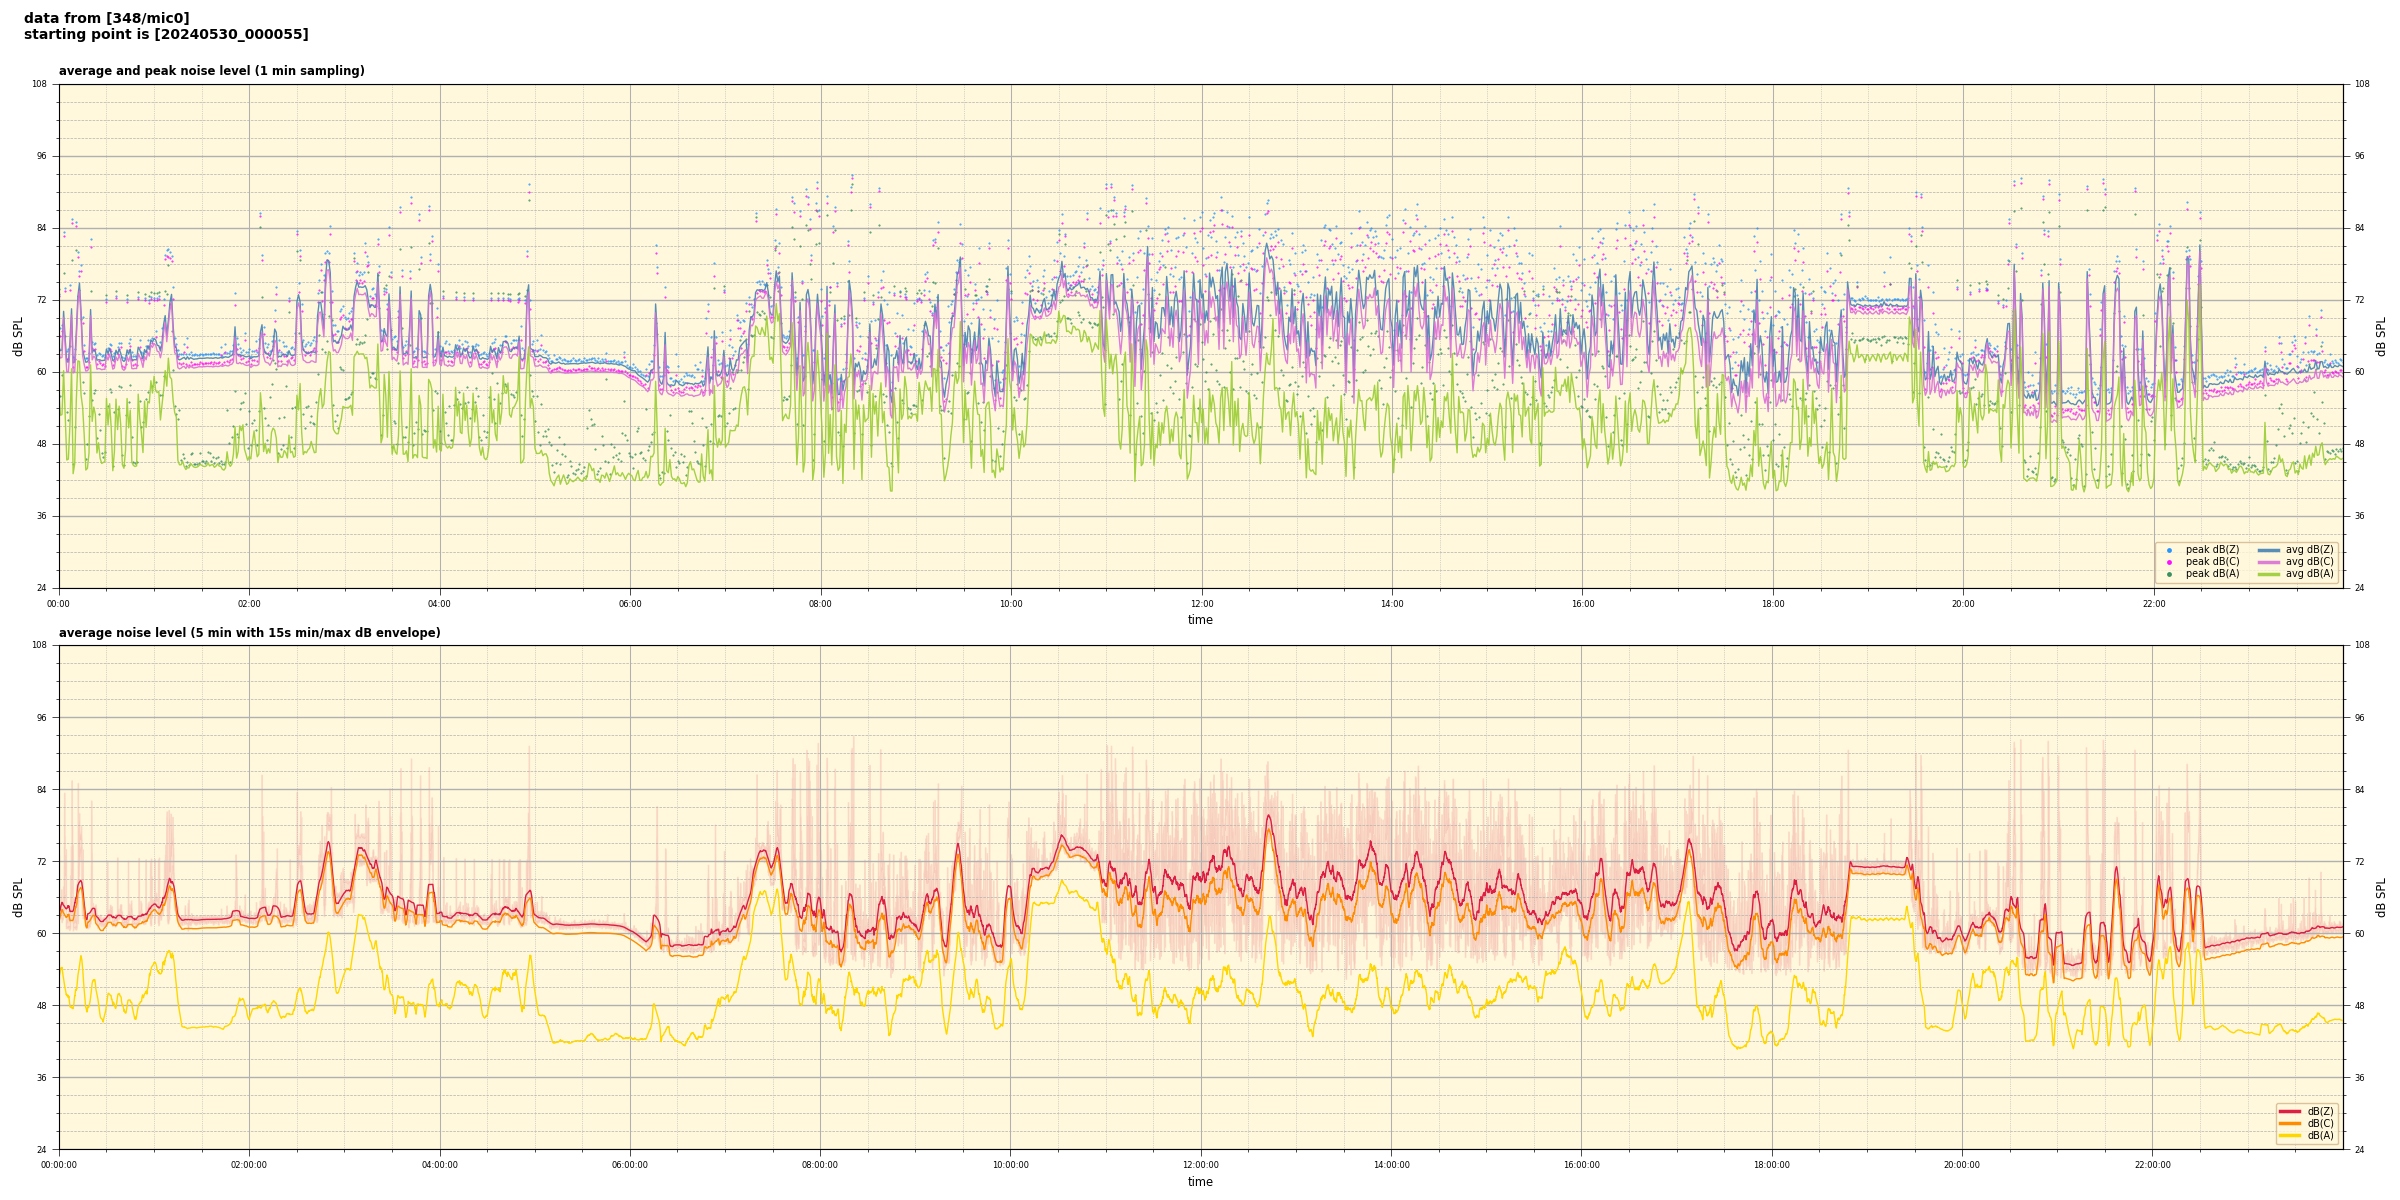The height and width of the screenshot is (1200, 2400).
Task: Click the peak dB(C) legend marker
Action: coord(2169,562)
